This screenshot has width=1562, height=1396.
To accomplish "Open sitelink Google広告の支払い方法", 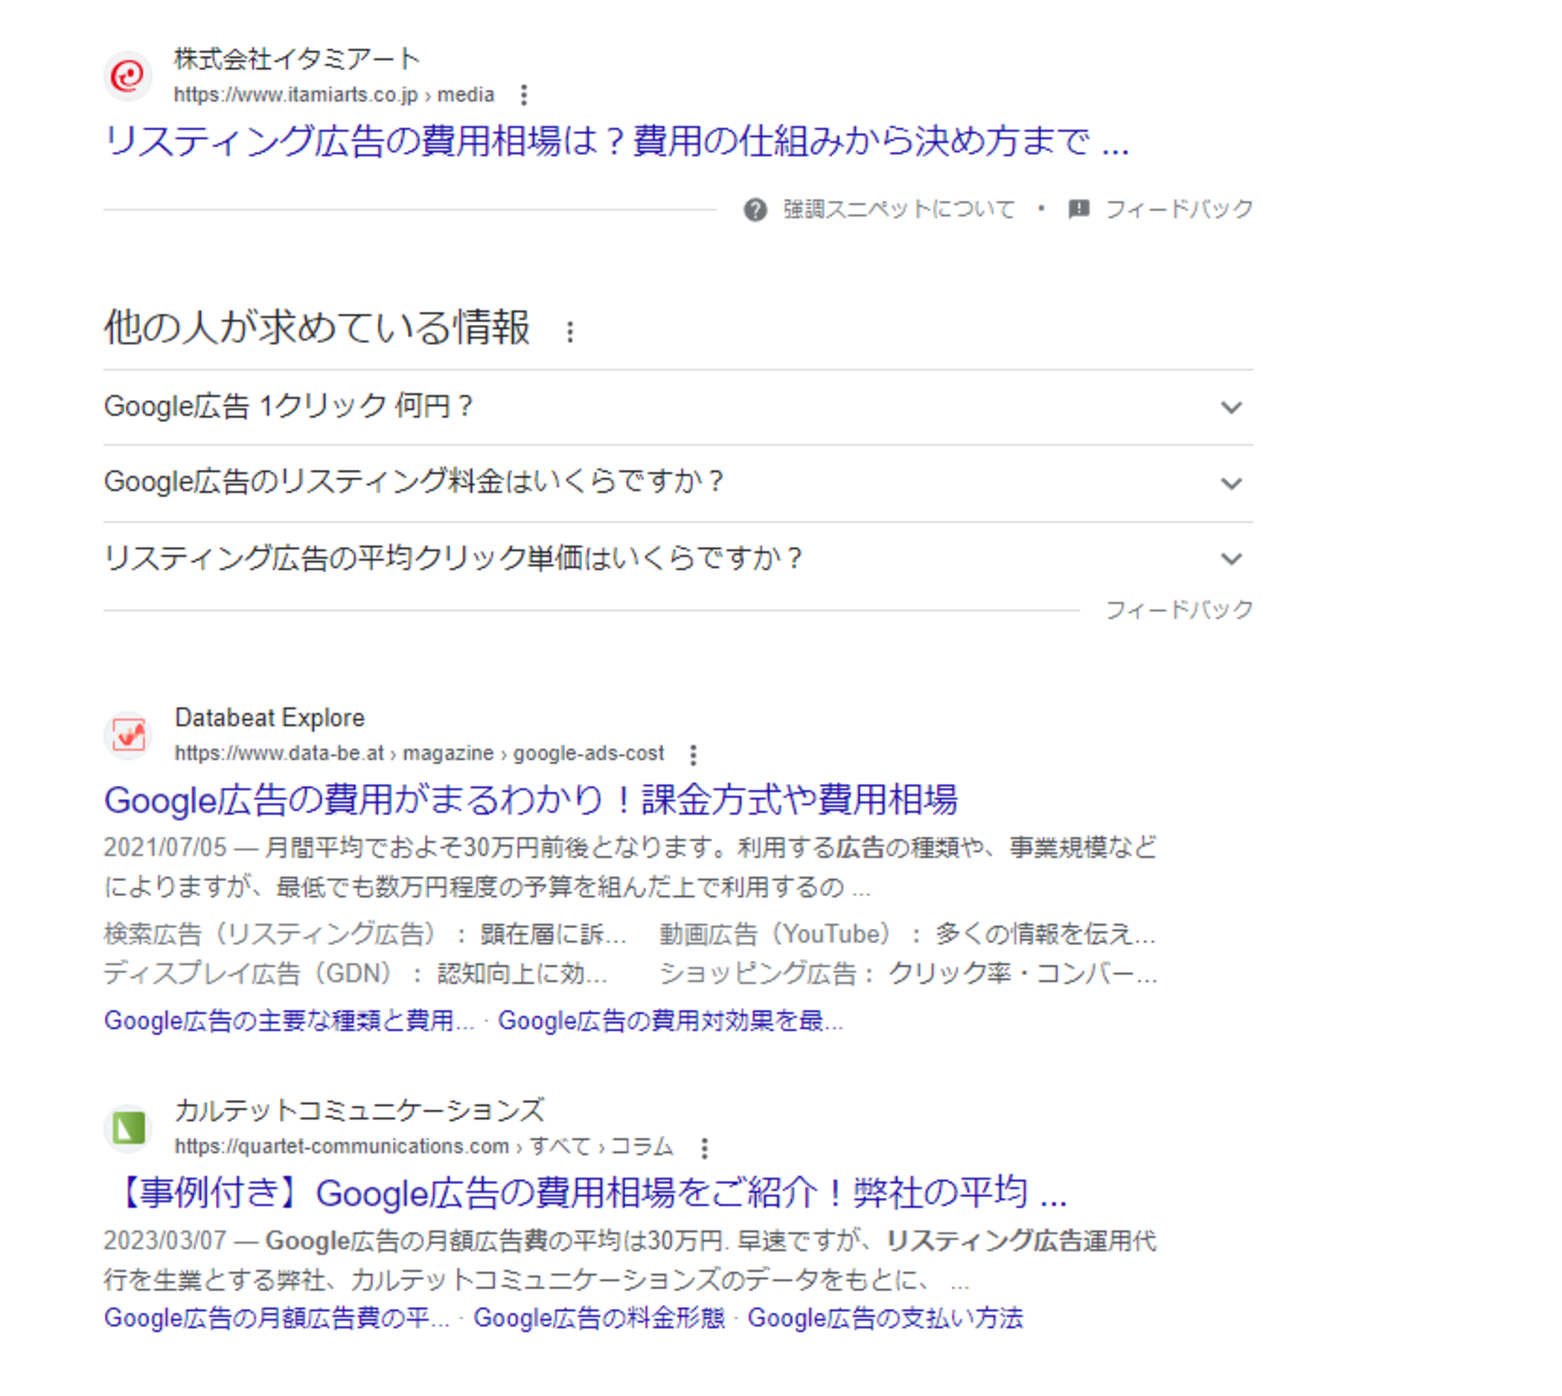I will [x=885, y=1318].
